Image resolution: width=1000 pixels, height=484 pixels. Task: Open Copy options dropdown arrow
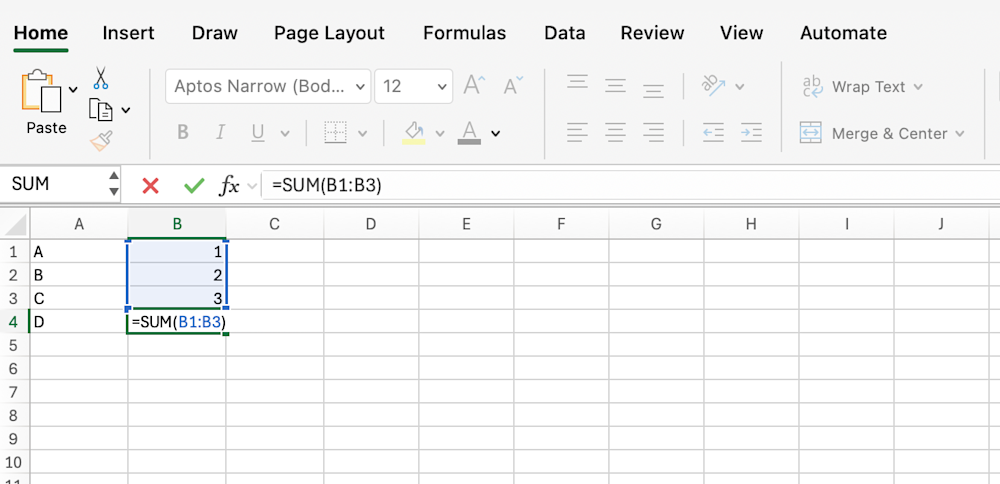pos(126,110)
